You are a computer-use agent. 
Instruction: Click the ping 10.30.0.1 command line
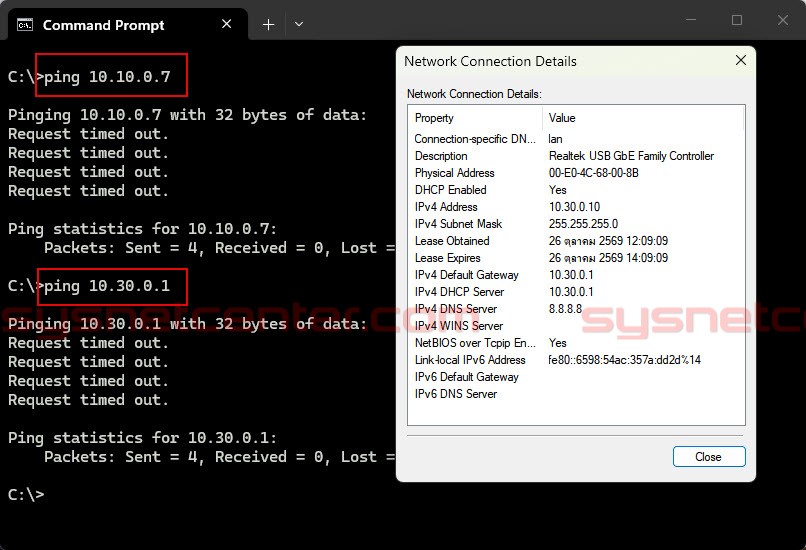89,286
